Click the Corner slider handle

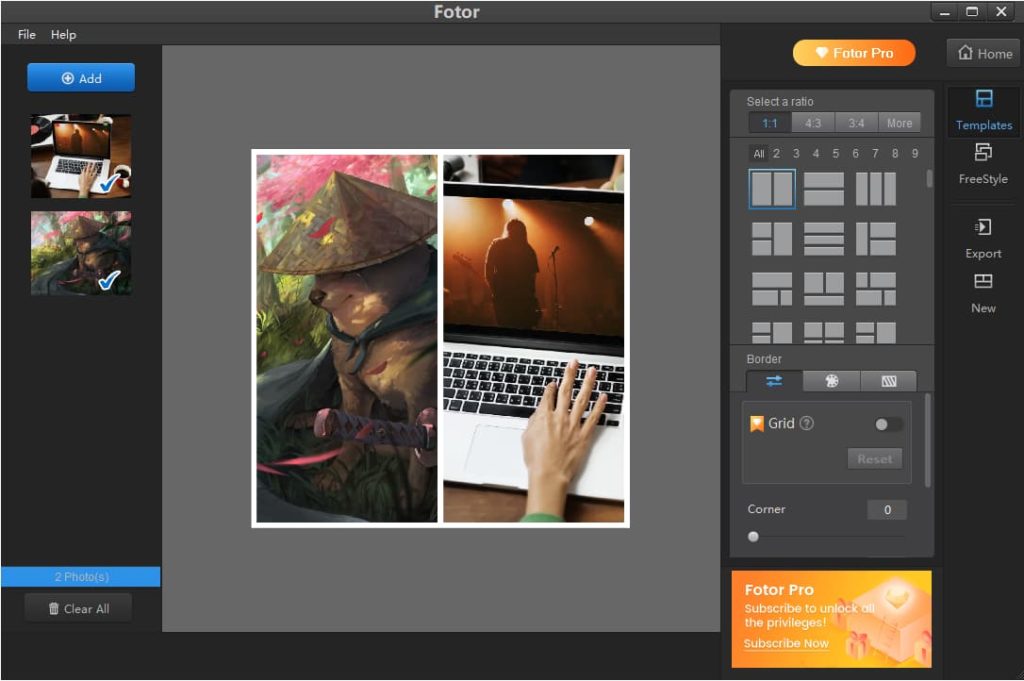click(754, 537)
